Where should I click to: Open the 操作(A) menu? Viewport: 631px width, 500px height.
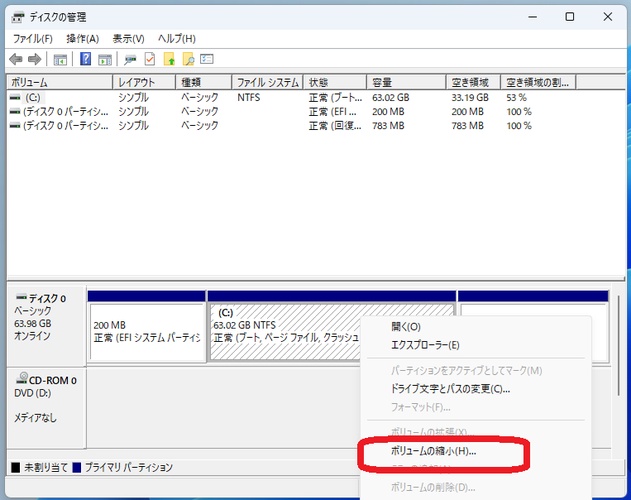coord(82,39)
